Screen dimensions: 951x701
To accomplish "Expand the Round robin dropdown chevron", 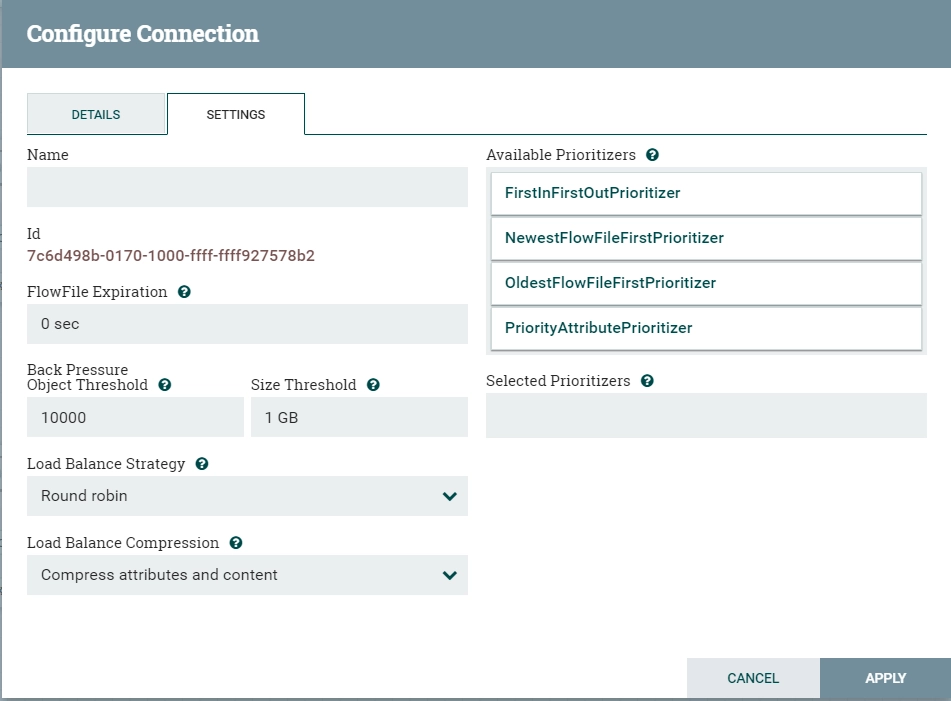I will pyautogui.click(x=449, y=496).
